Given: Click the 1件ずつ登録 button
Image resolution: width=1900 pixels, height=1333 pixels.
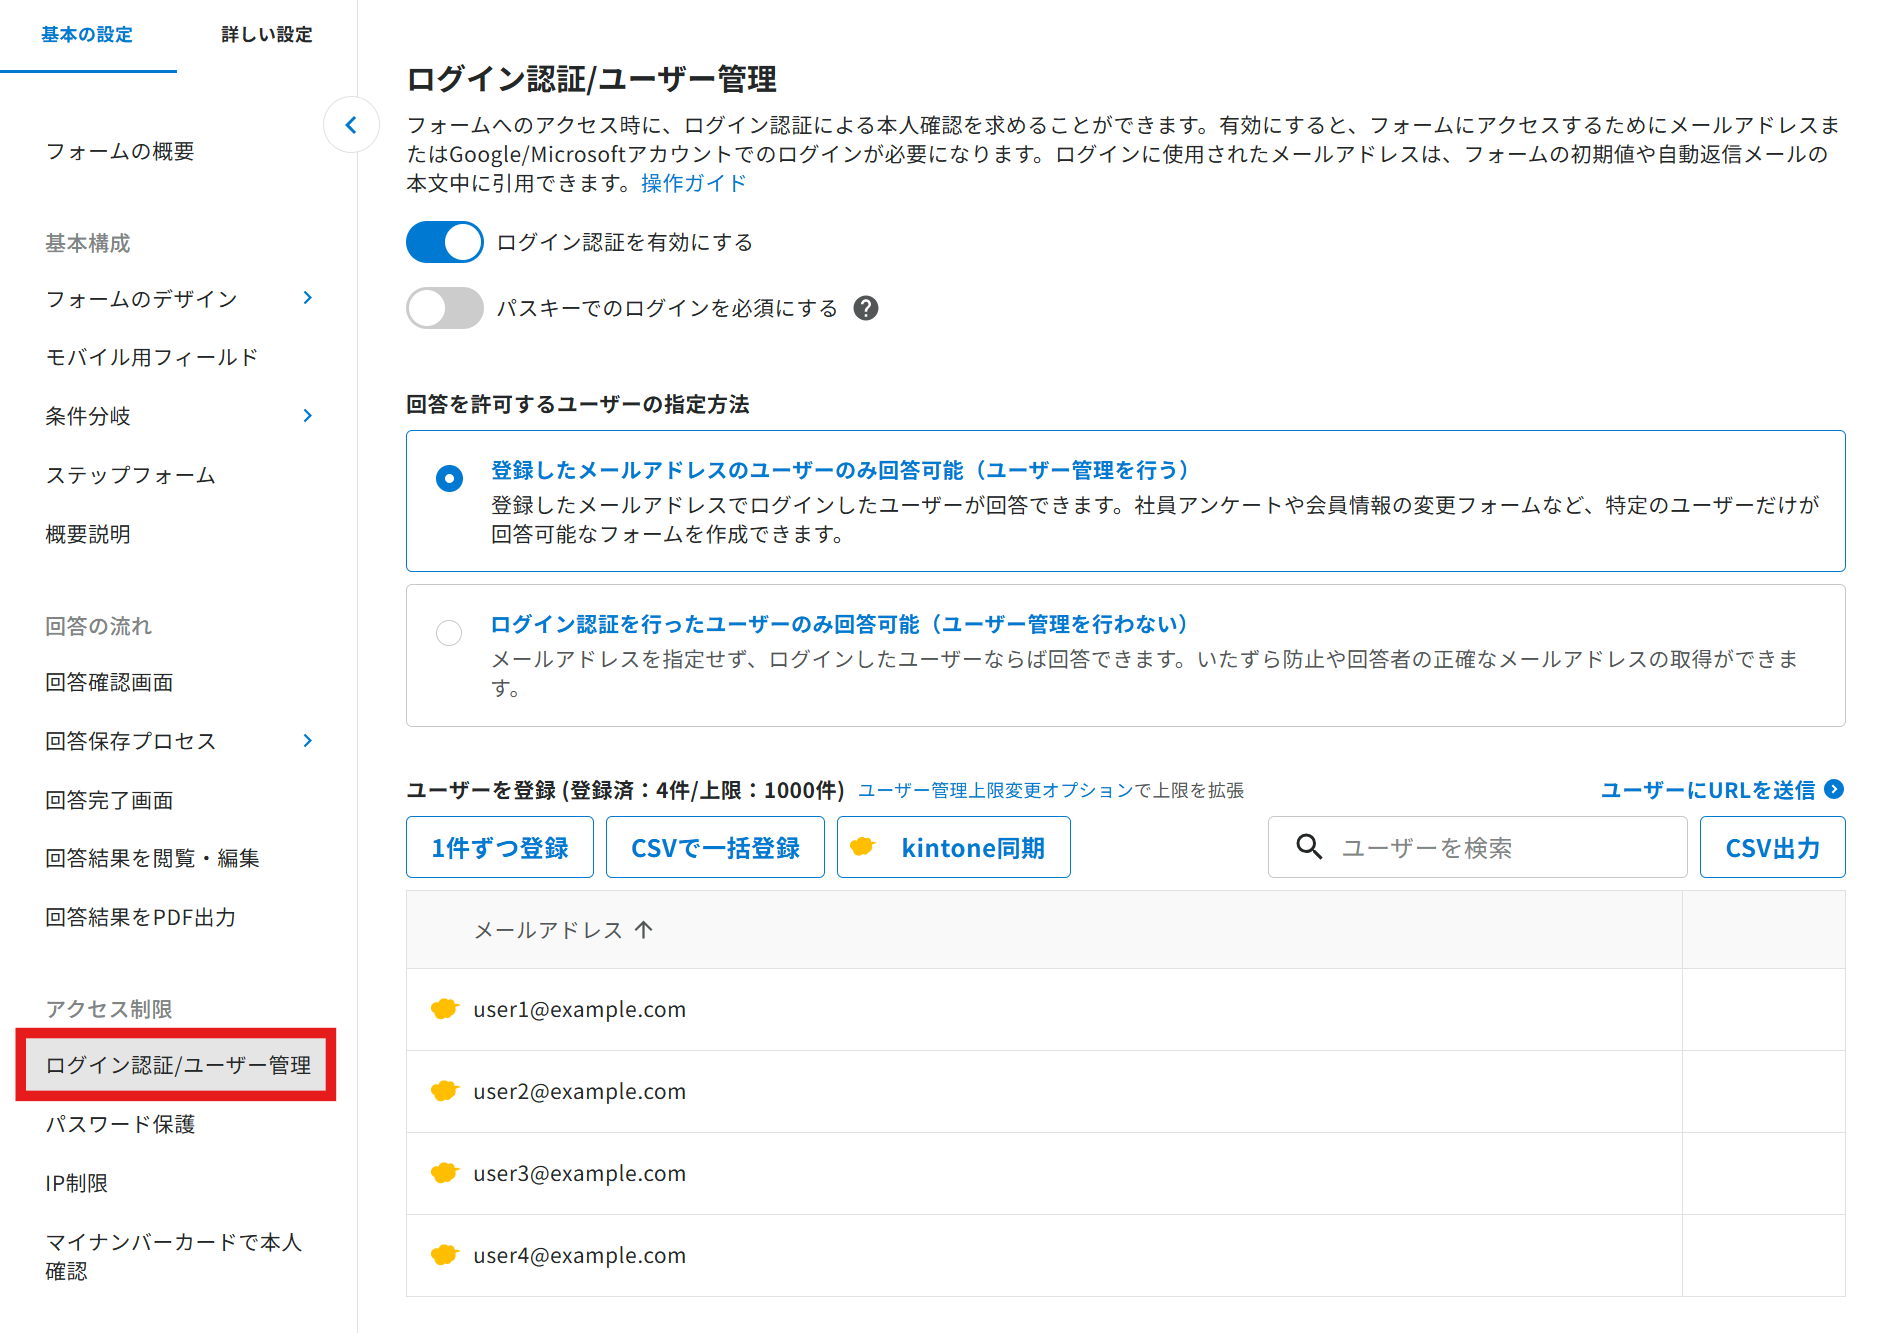Looking at the screenshot, I should tap(500, 847).
